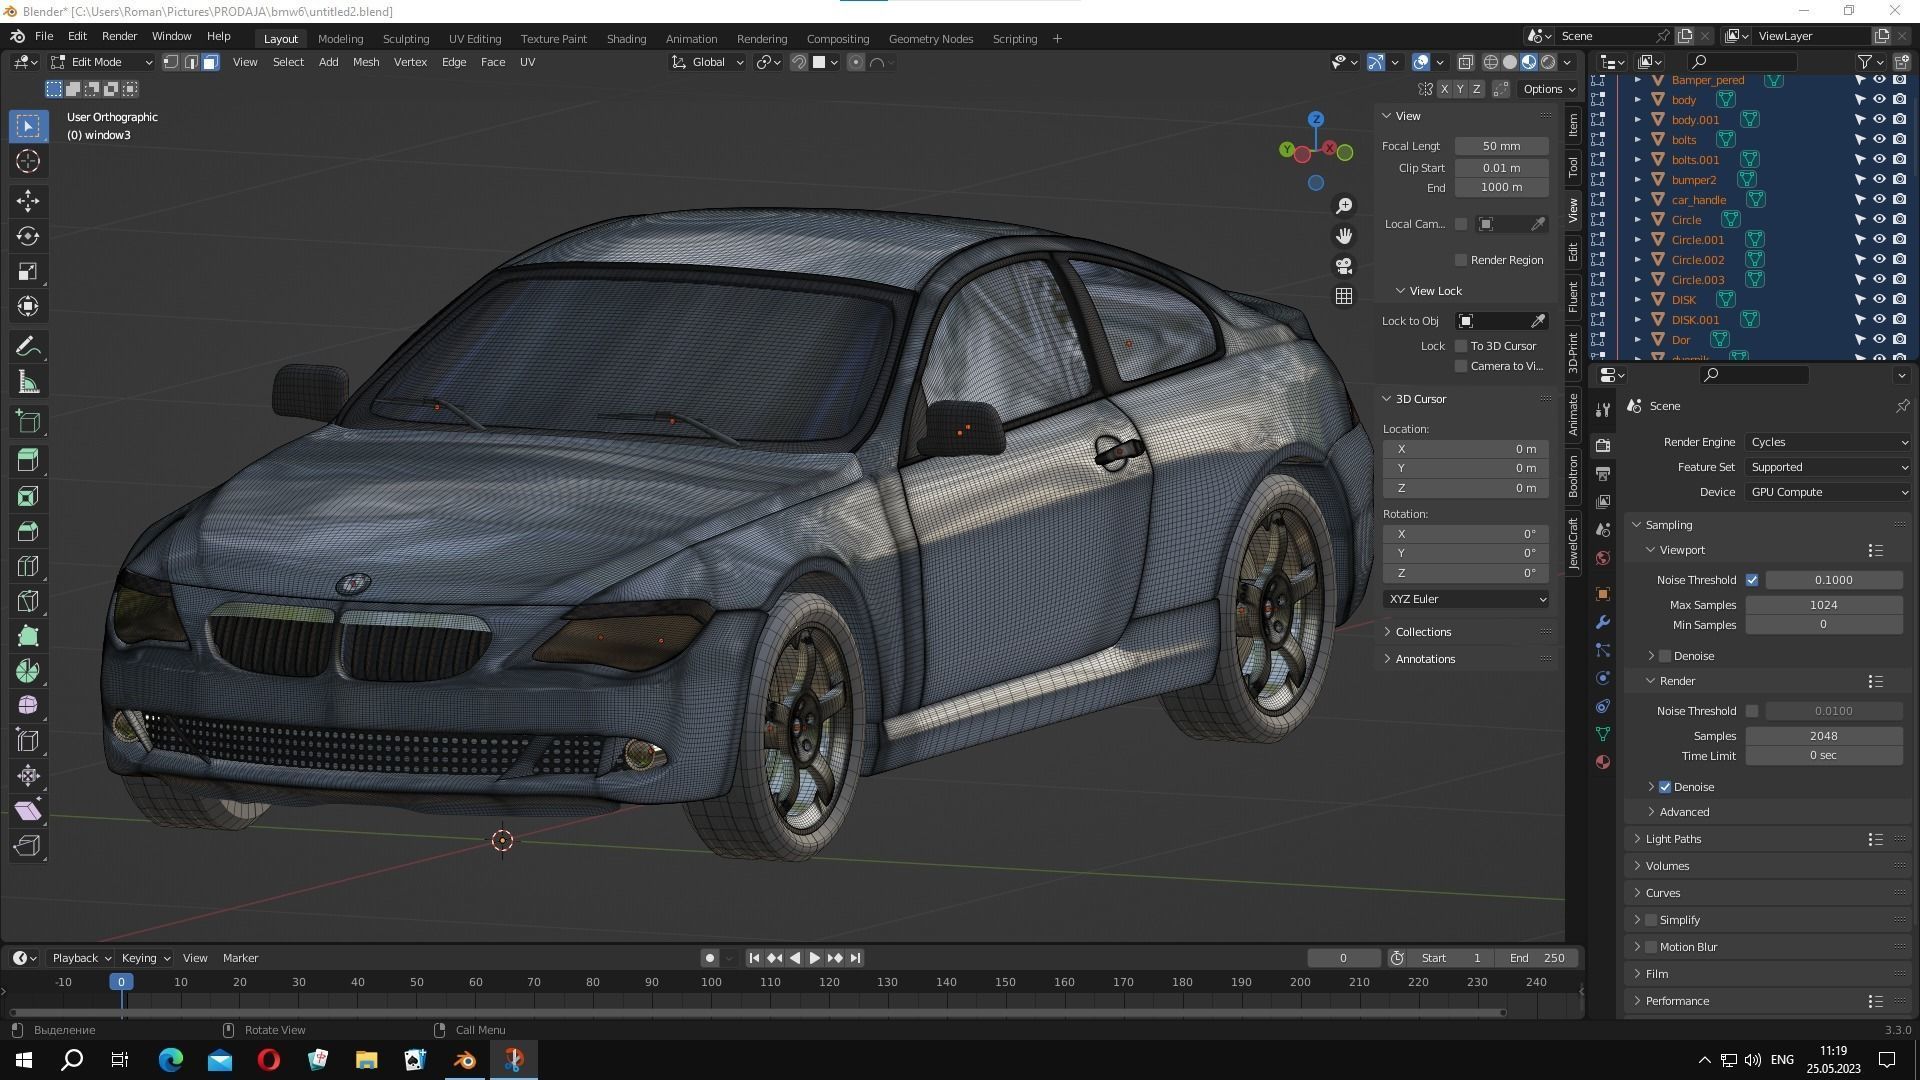Click the Max Samples value slider
Image resolution: width=1920 pixels, height=1080 pixels.
click(x=1823, y=604)
